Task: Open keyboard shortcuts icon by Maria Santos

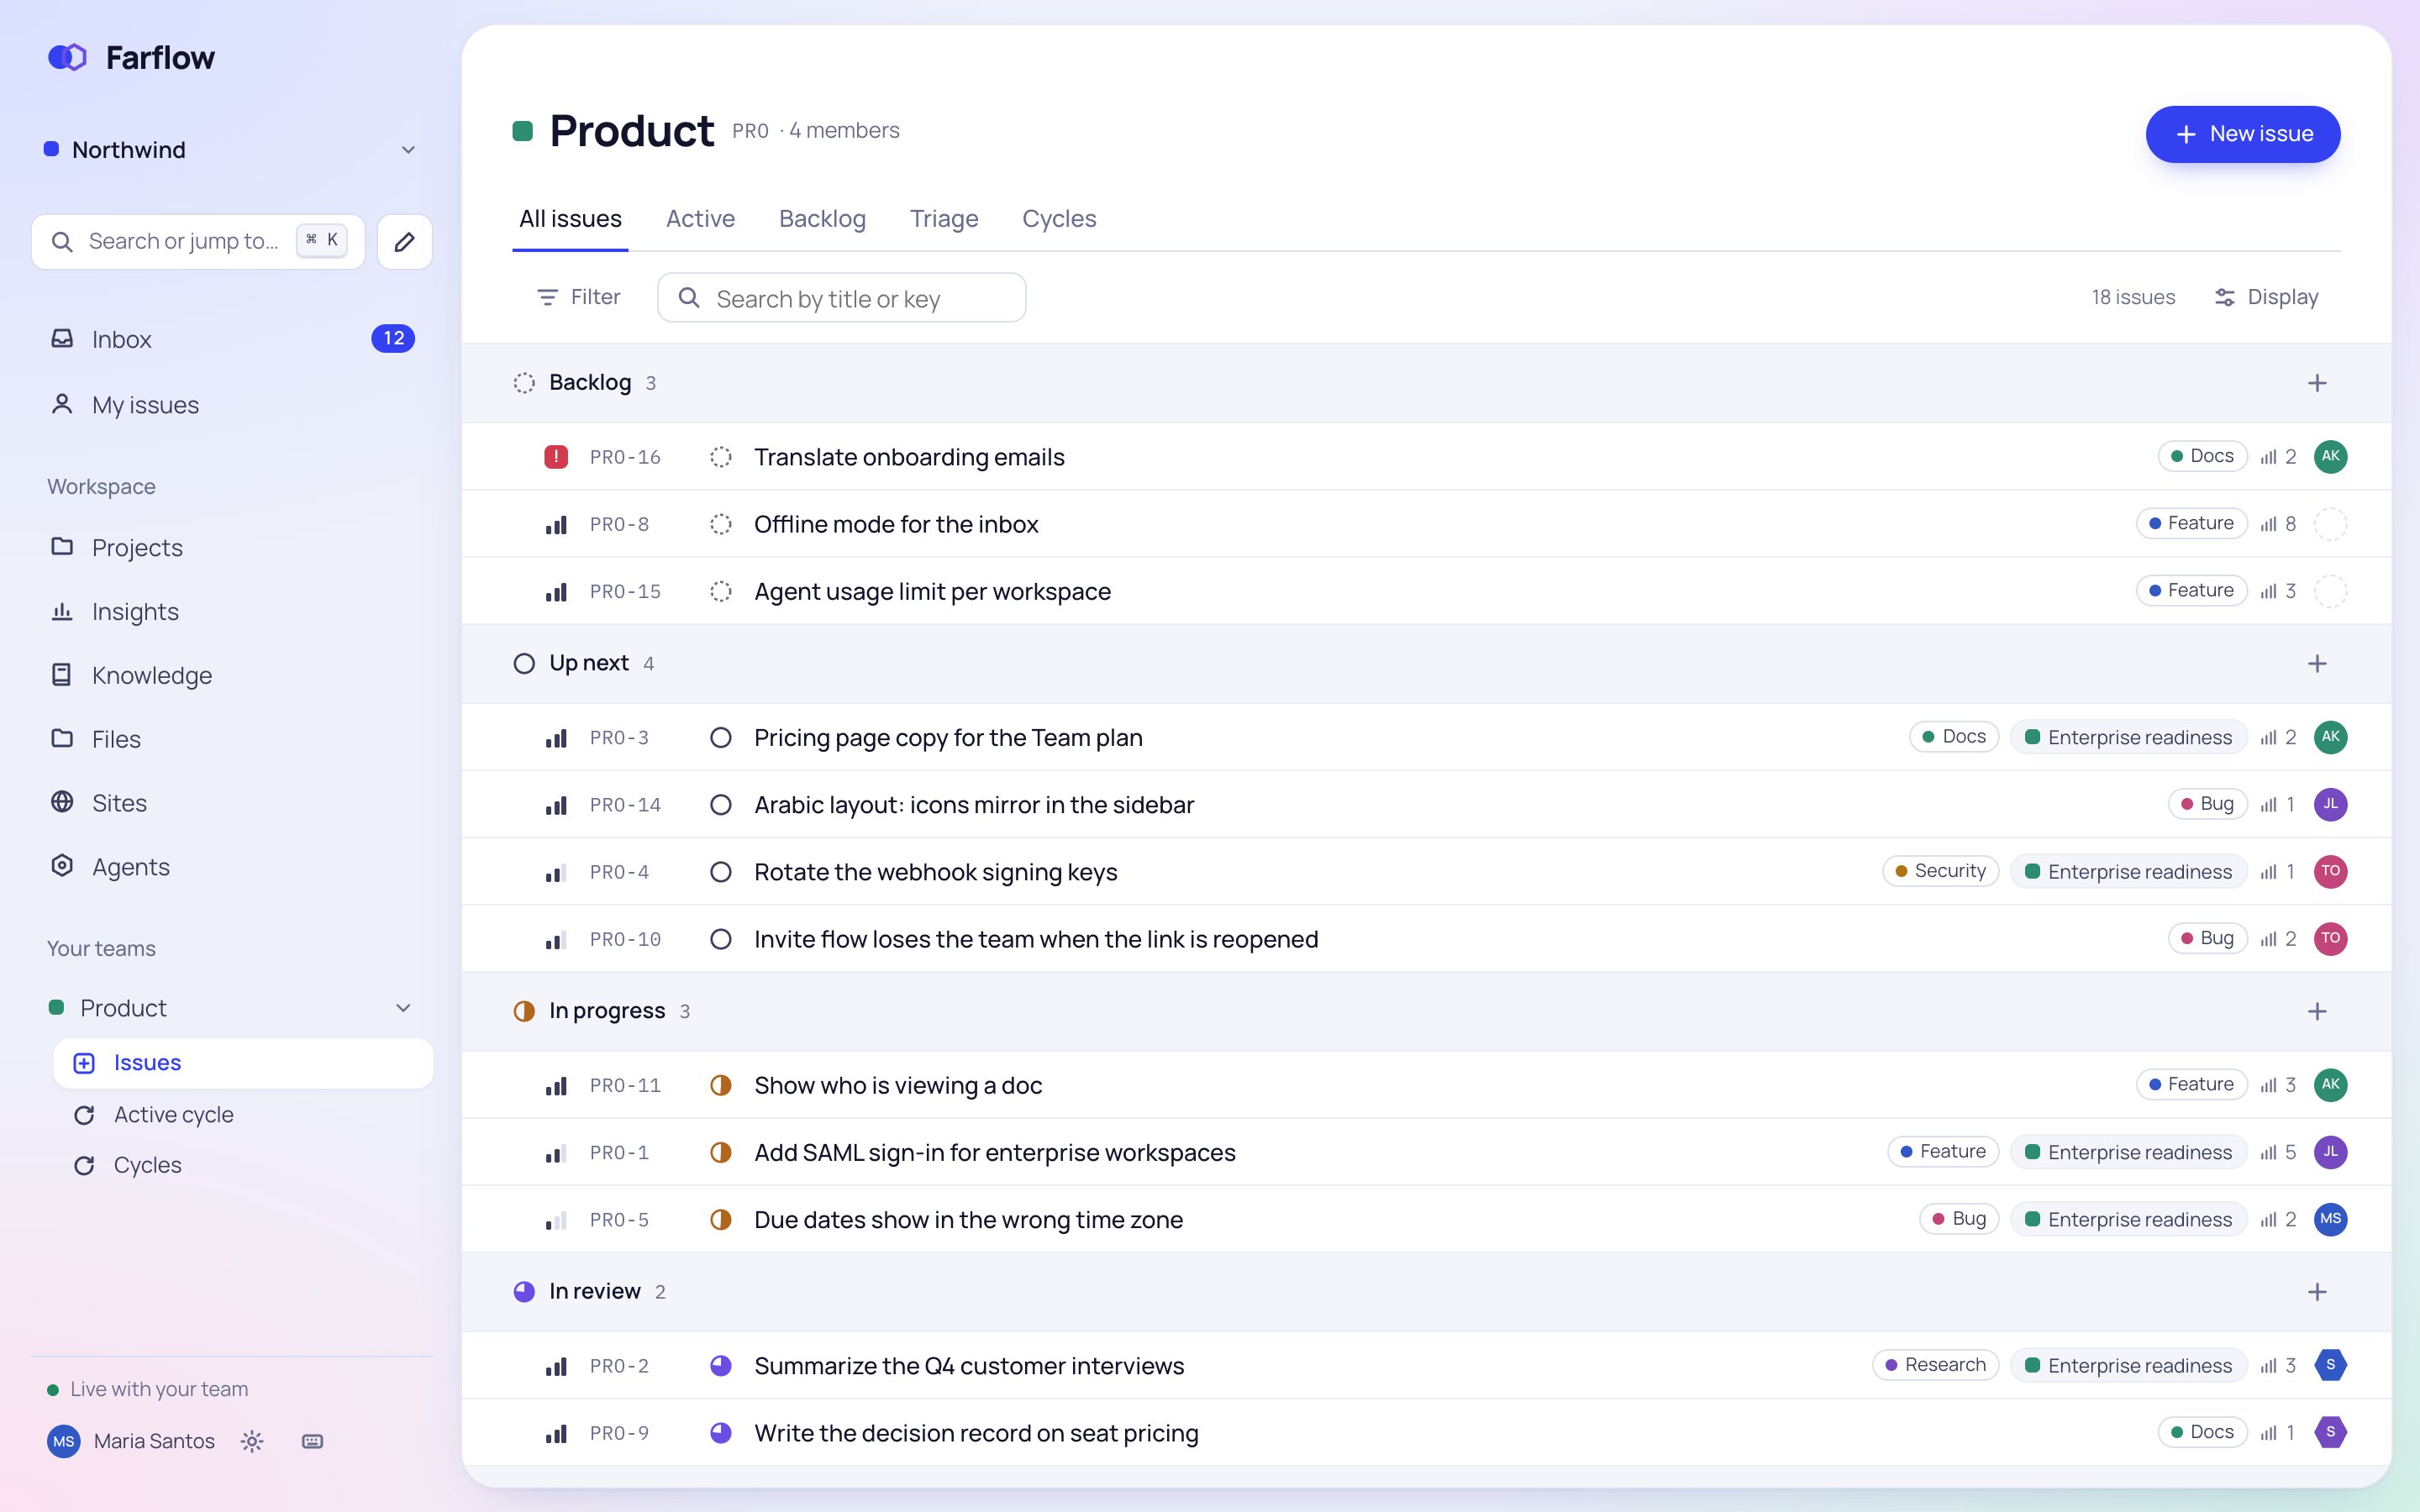Action: pos(312,1441)
